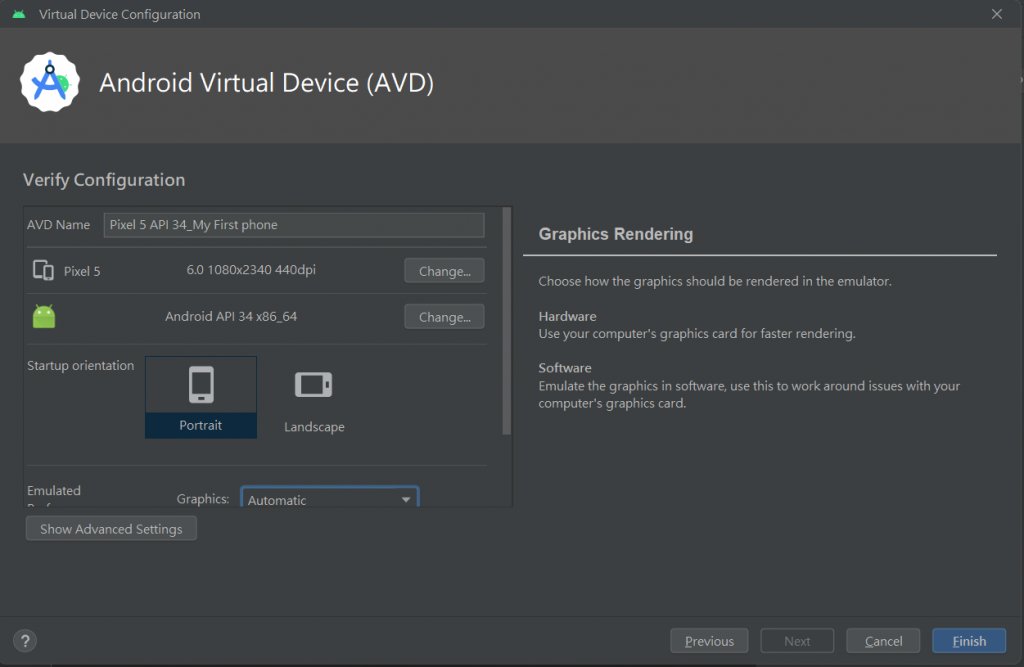Open help with the question mark icon
This screenshot has width=1024, height=667.
[x=26, y=641]
